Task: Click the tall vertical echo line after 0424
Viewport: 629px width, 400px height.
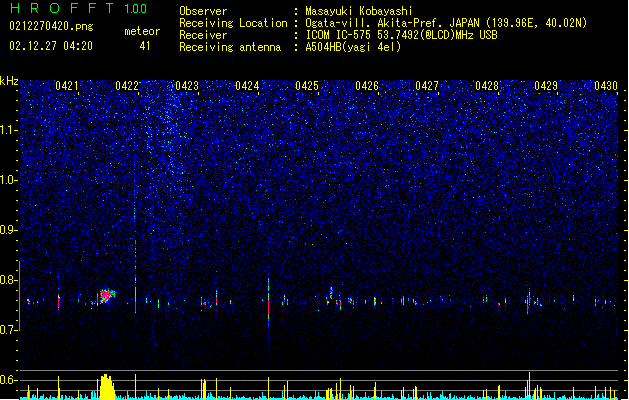Action: point(268,303)
